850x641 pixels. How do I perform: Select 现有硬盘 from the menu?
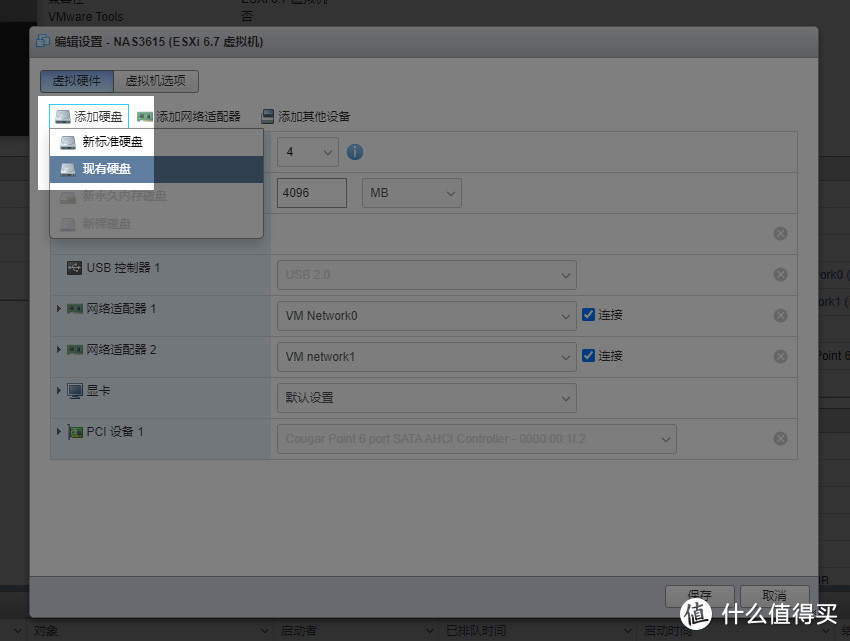pos(106,169)
